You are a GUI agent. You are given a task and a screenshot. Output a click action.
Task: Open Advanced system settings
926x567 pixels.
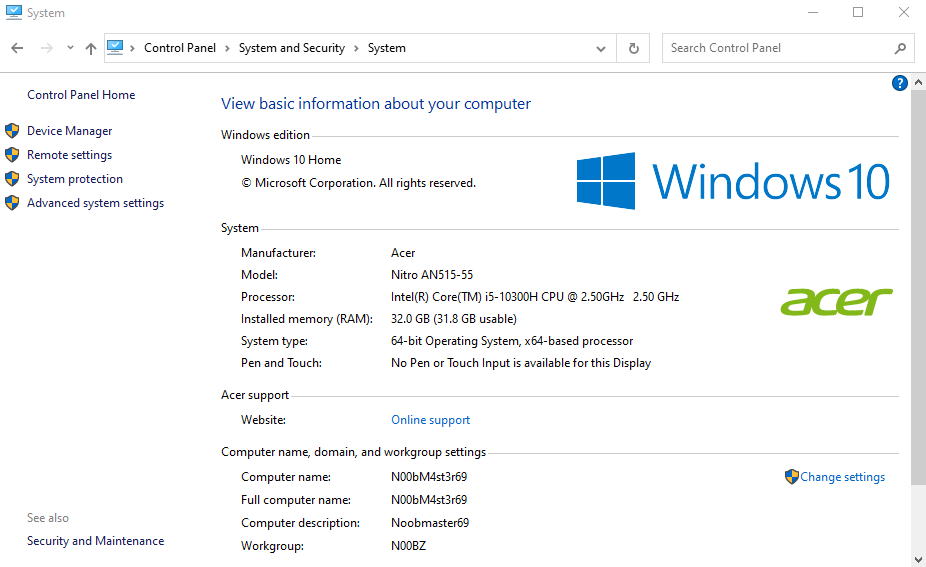pos(96,203)
